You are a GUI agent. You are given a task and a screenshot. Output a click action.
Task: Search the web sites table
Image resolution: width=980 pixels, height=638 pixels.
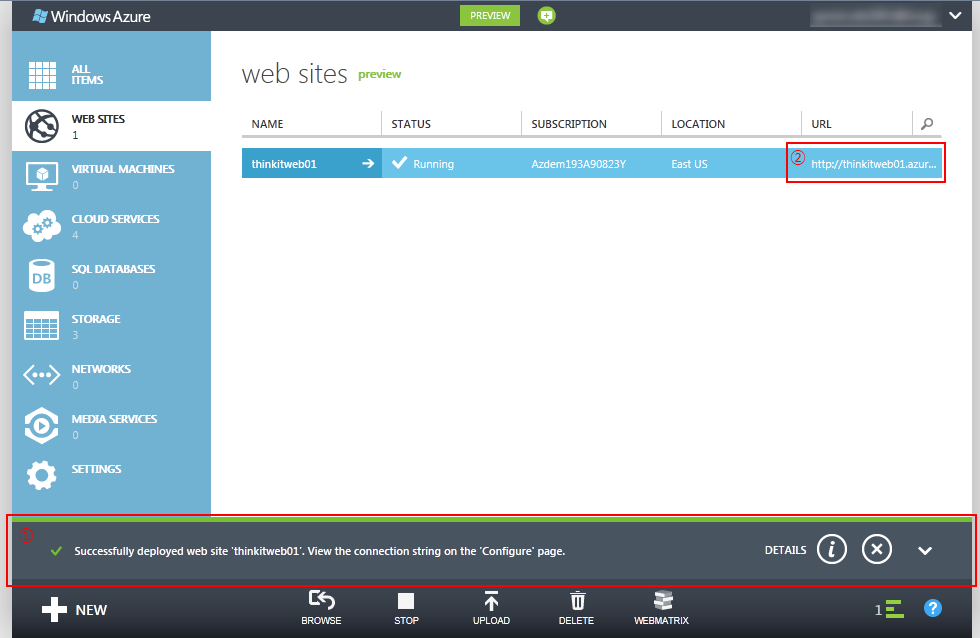pyautogui.click(x=927, y=124)
